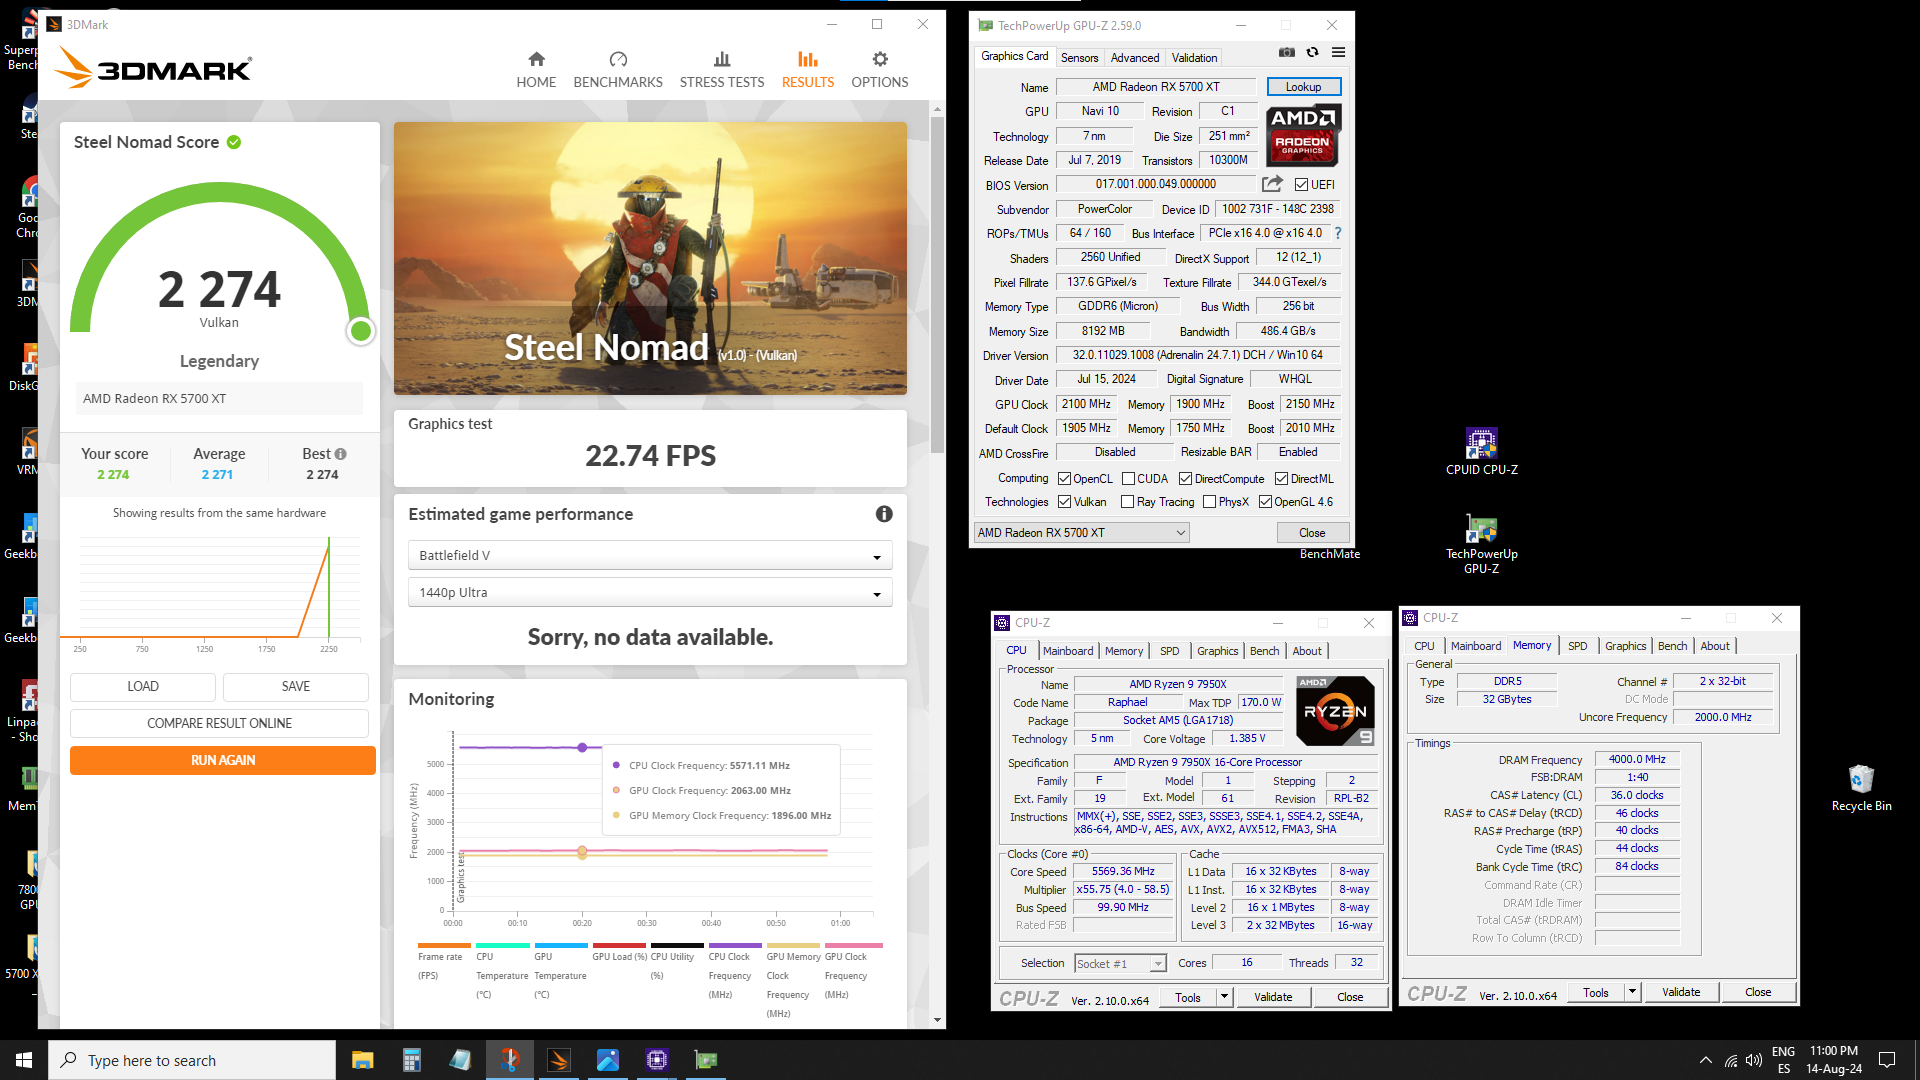Toggle the CUDA checkbox in GPU-Z
Image resolution: width=1920 pixels, height=1080 pixels.
click(x=1128, y=479)
